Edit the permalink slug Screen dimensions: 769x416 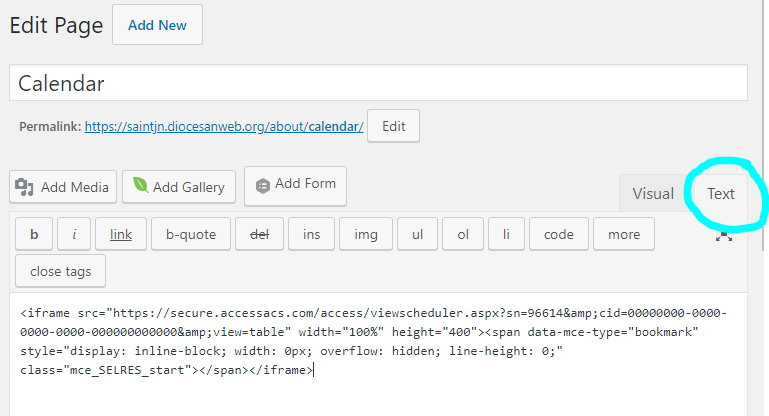point(393,127)
